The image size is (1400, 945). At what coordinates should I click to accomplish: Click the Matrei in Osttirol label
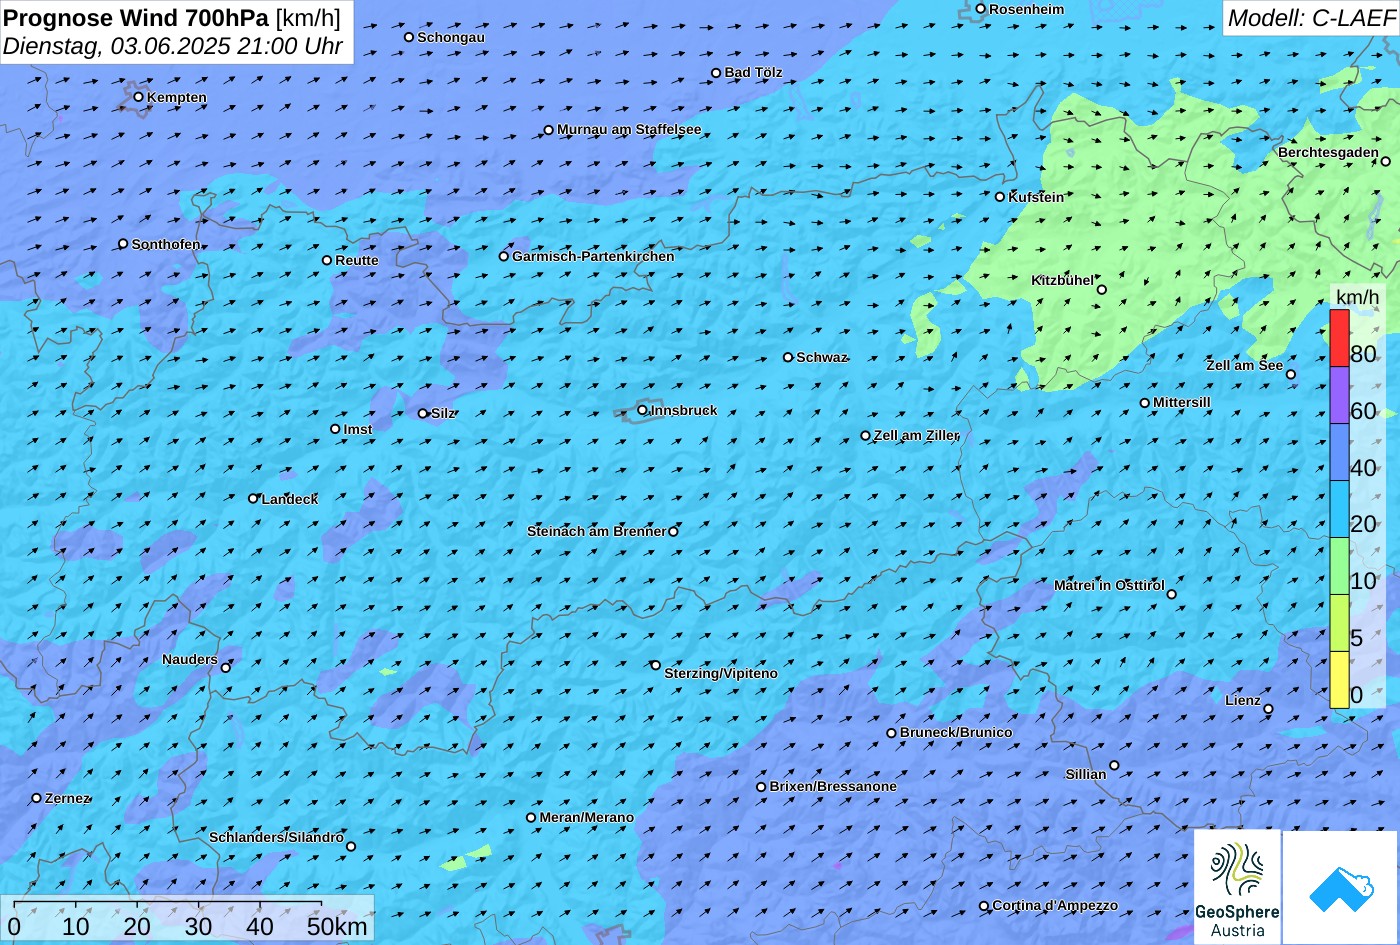pyautogui.click(x=1109, y=585)
